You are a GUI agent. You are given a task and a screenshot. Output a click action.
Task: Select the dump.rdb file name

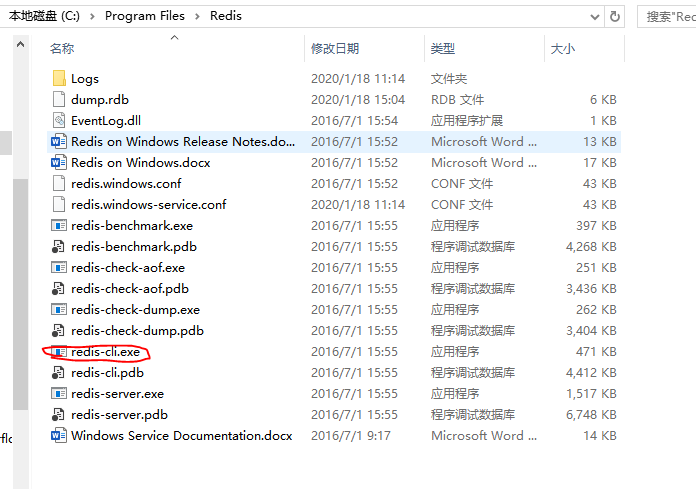pos(100,99)
